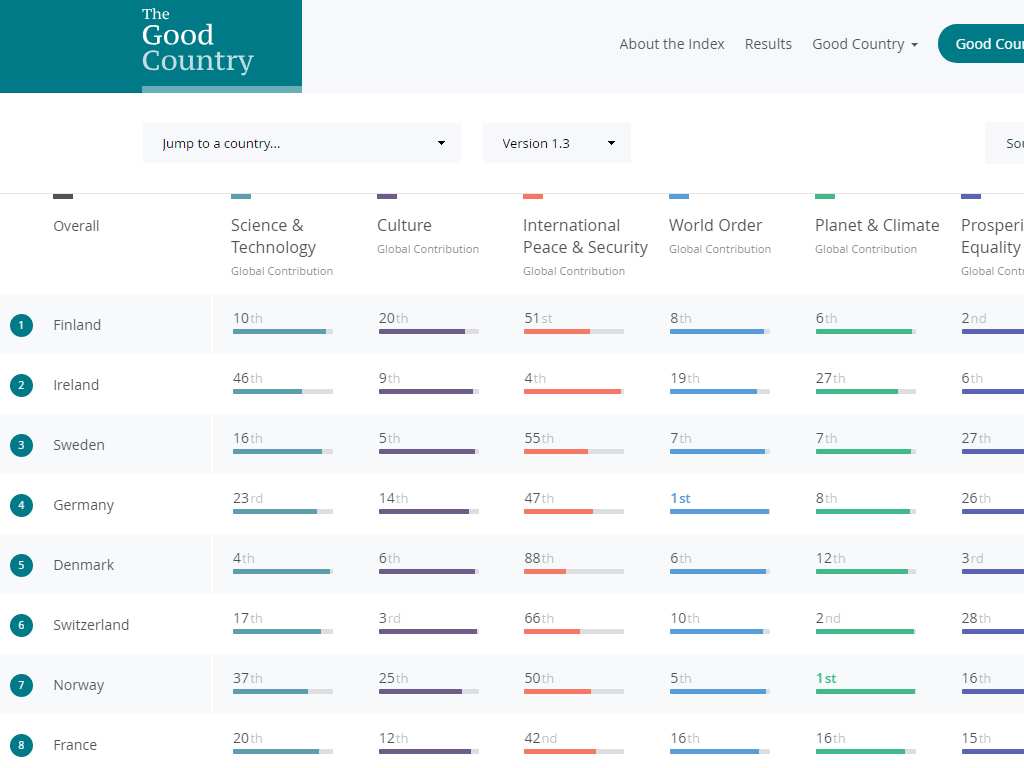Click Norway's 37th Science & Technology rank
1024x768 pixels.
pos(248,679)
